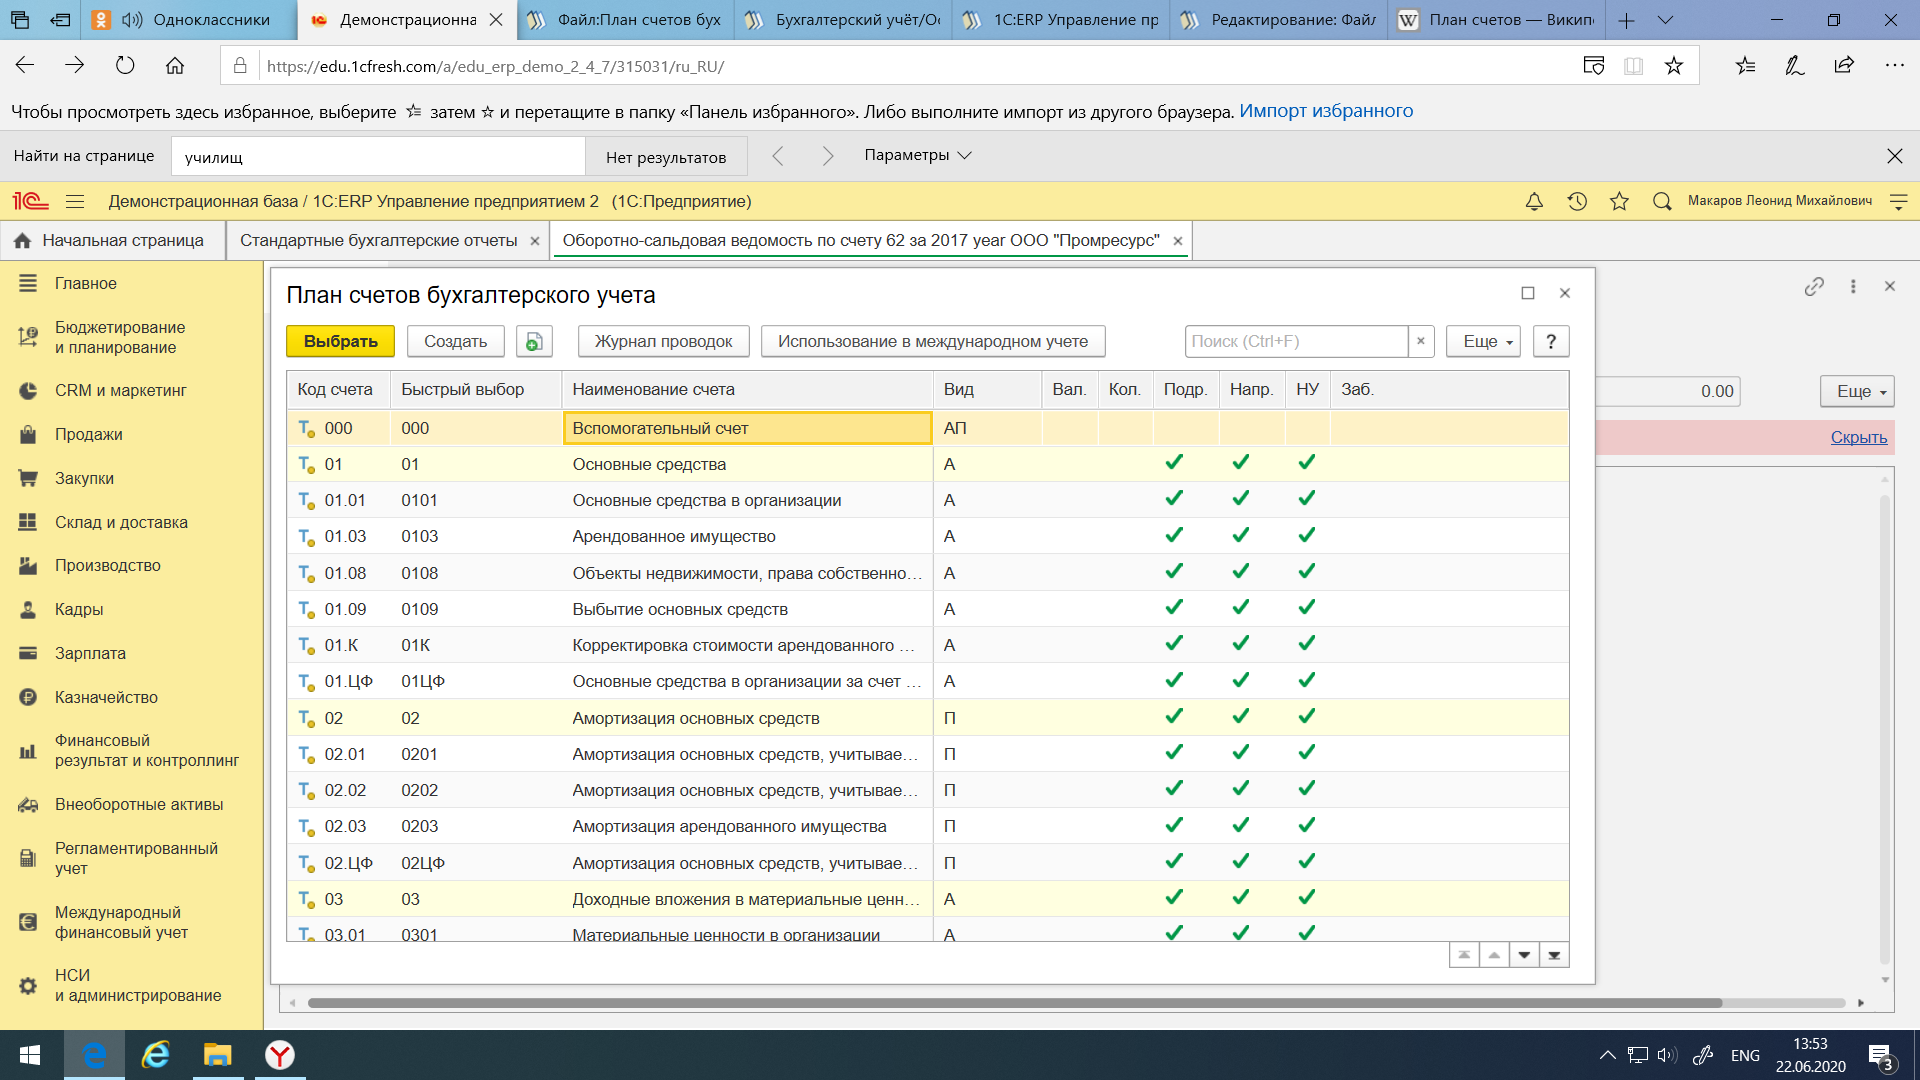1920x1080 pixels.
Task: Open the Еще dropdown in the report window
Action: (x=1857, y=391)
